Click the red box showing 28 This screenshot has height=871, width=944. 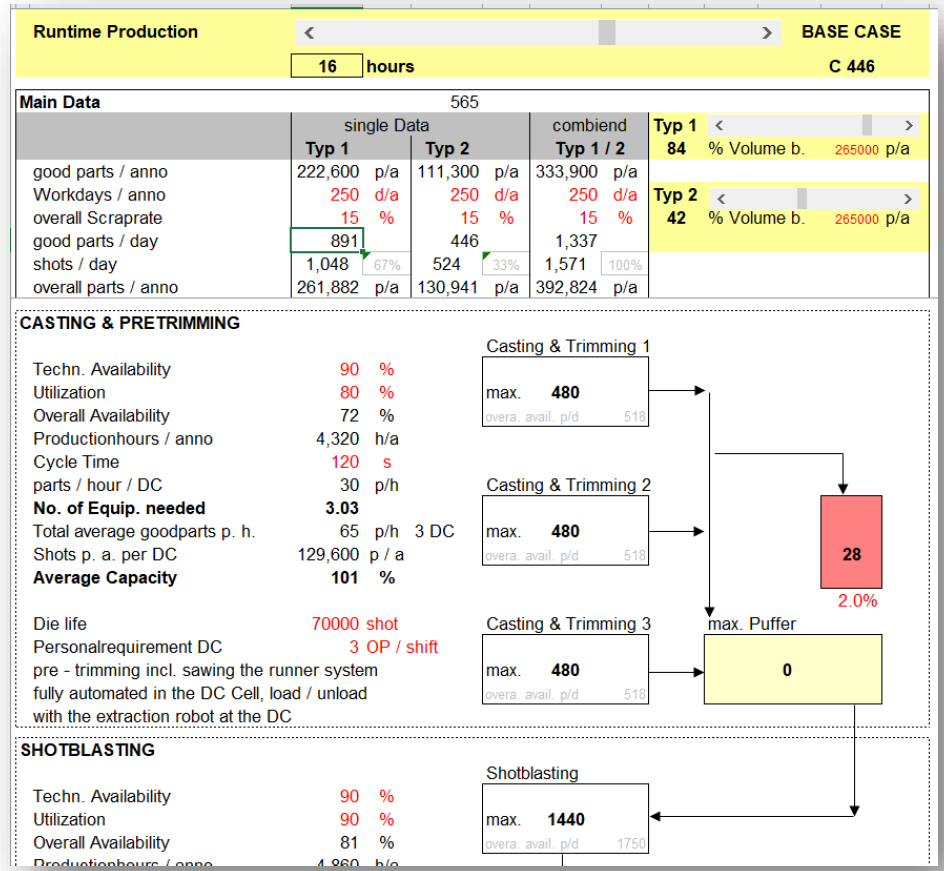(x=851, y=542)
